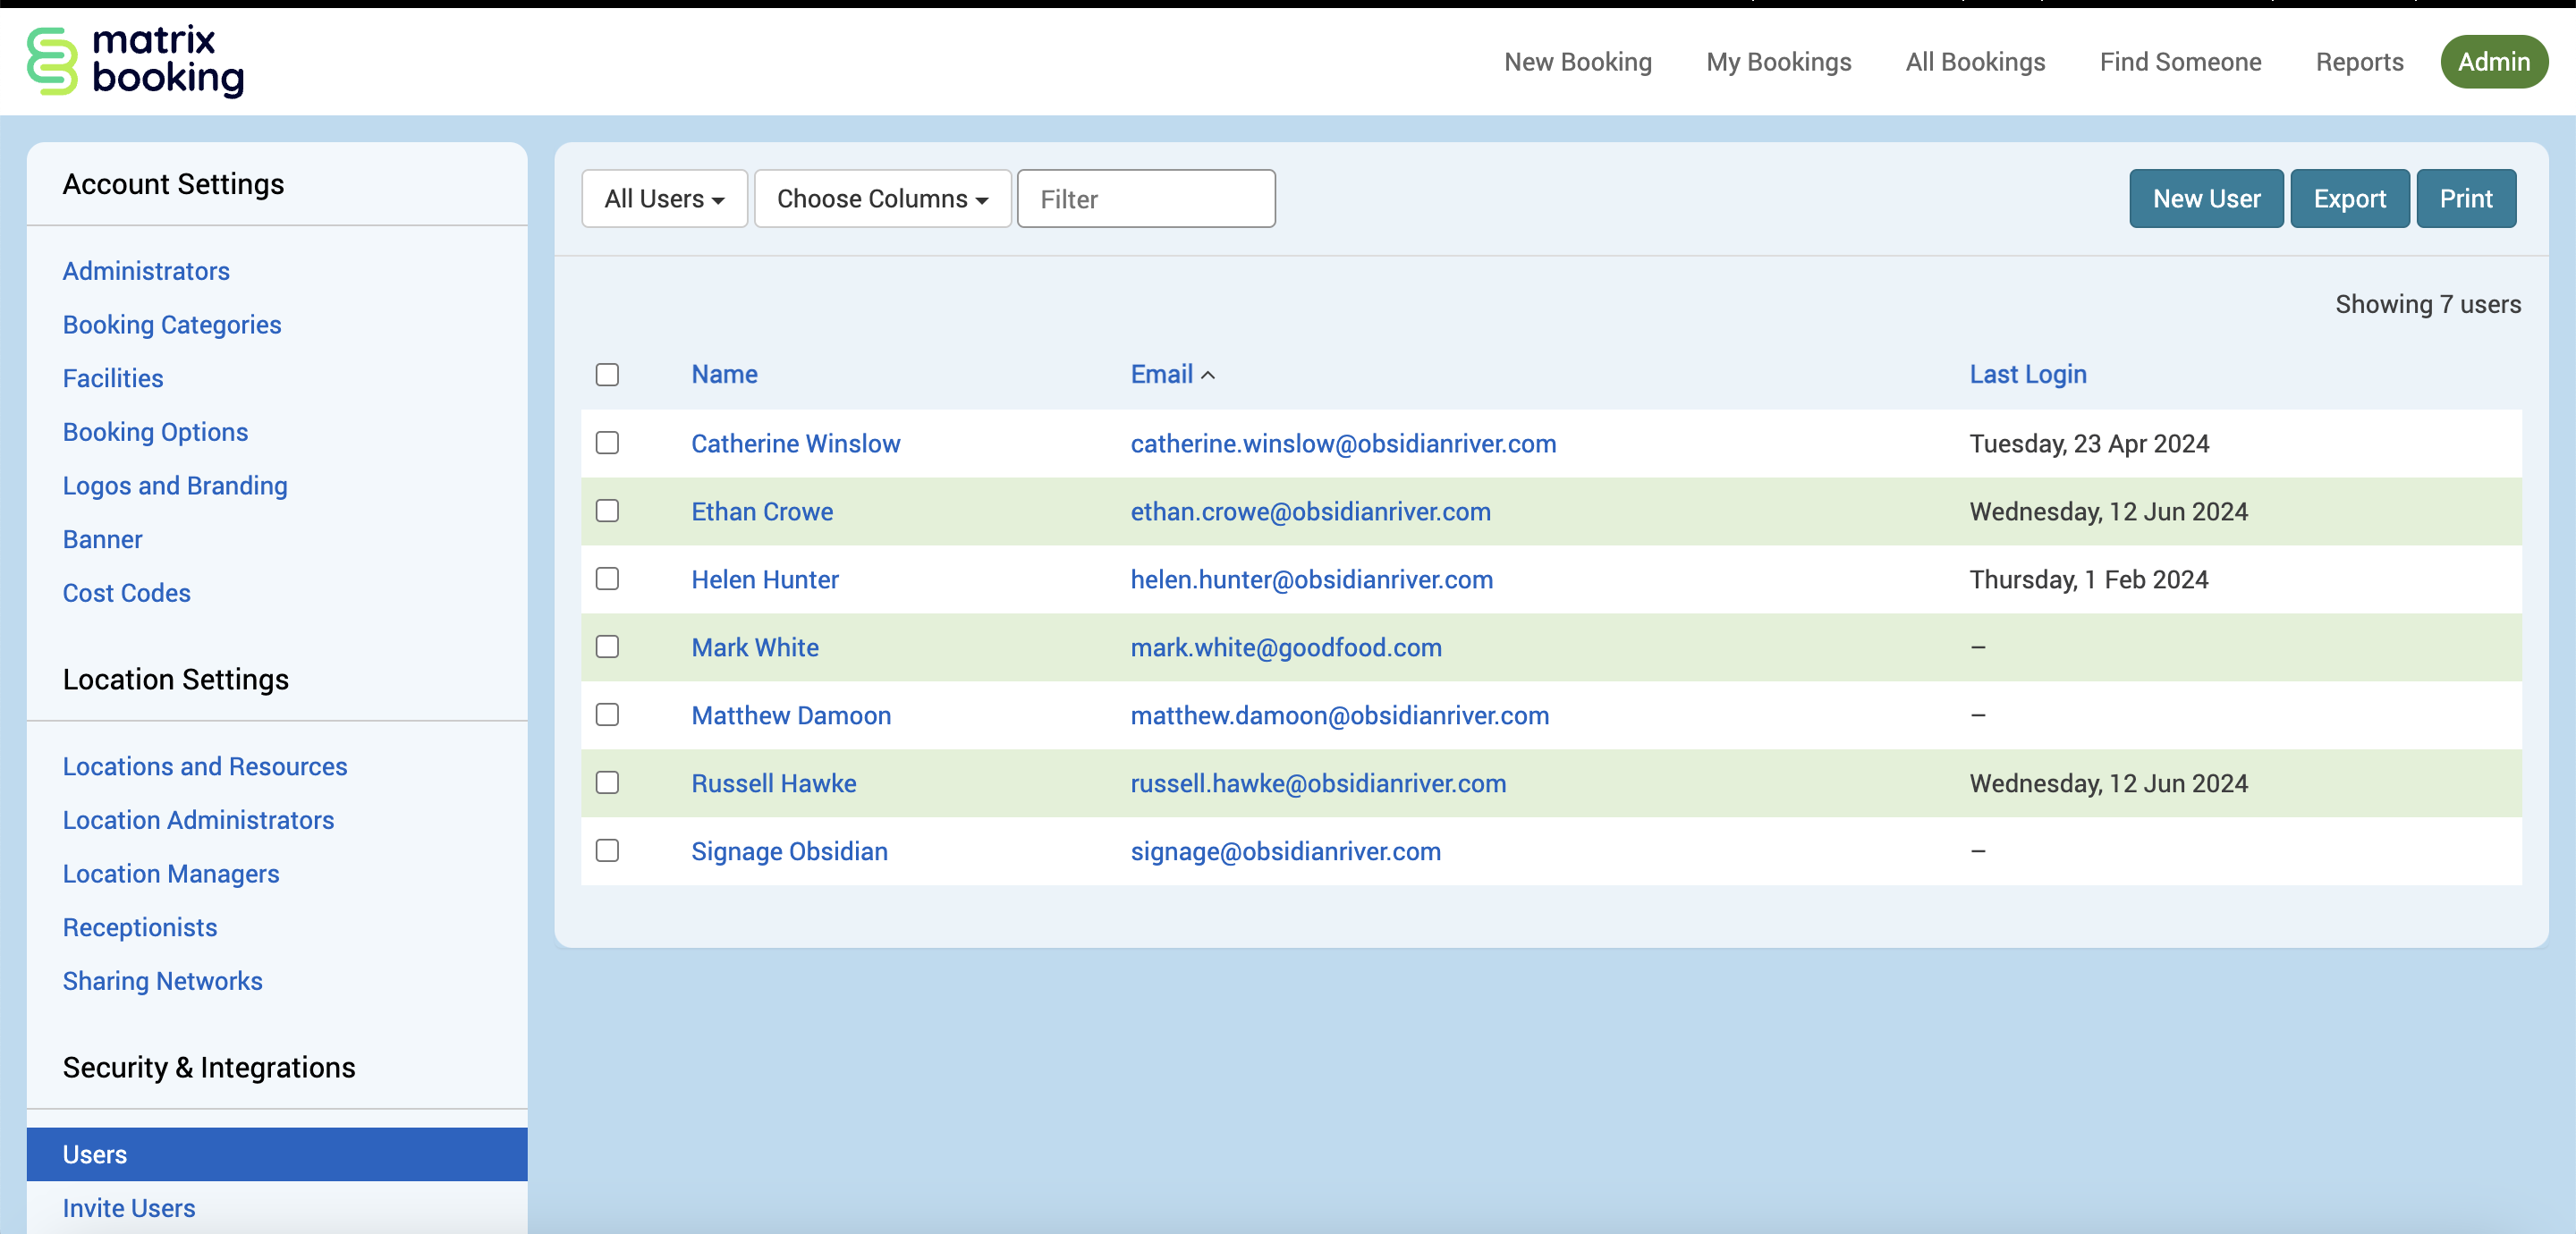Viewport: 2576px width, 1234px height.
Task: Sort by the Last Login column
Action: (2027, 374)
